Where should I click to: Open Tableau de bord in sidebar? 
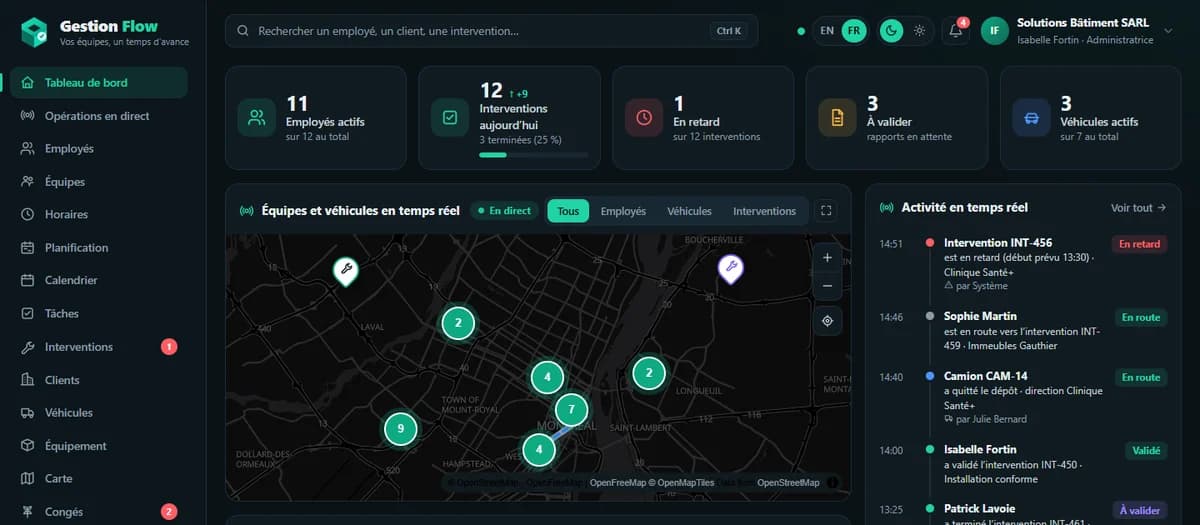pos(98,83)
